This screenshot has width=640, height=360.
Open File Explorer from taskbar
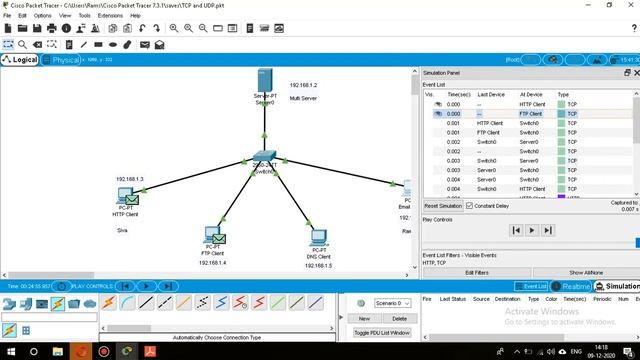click(58, 351)
